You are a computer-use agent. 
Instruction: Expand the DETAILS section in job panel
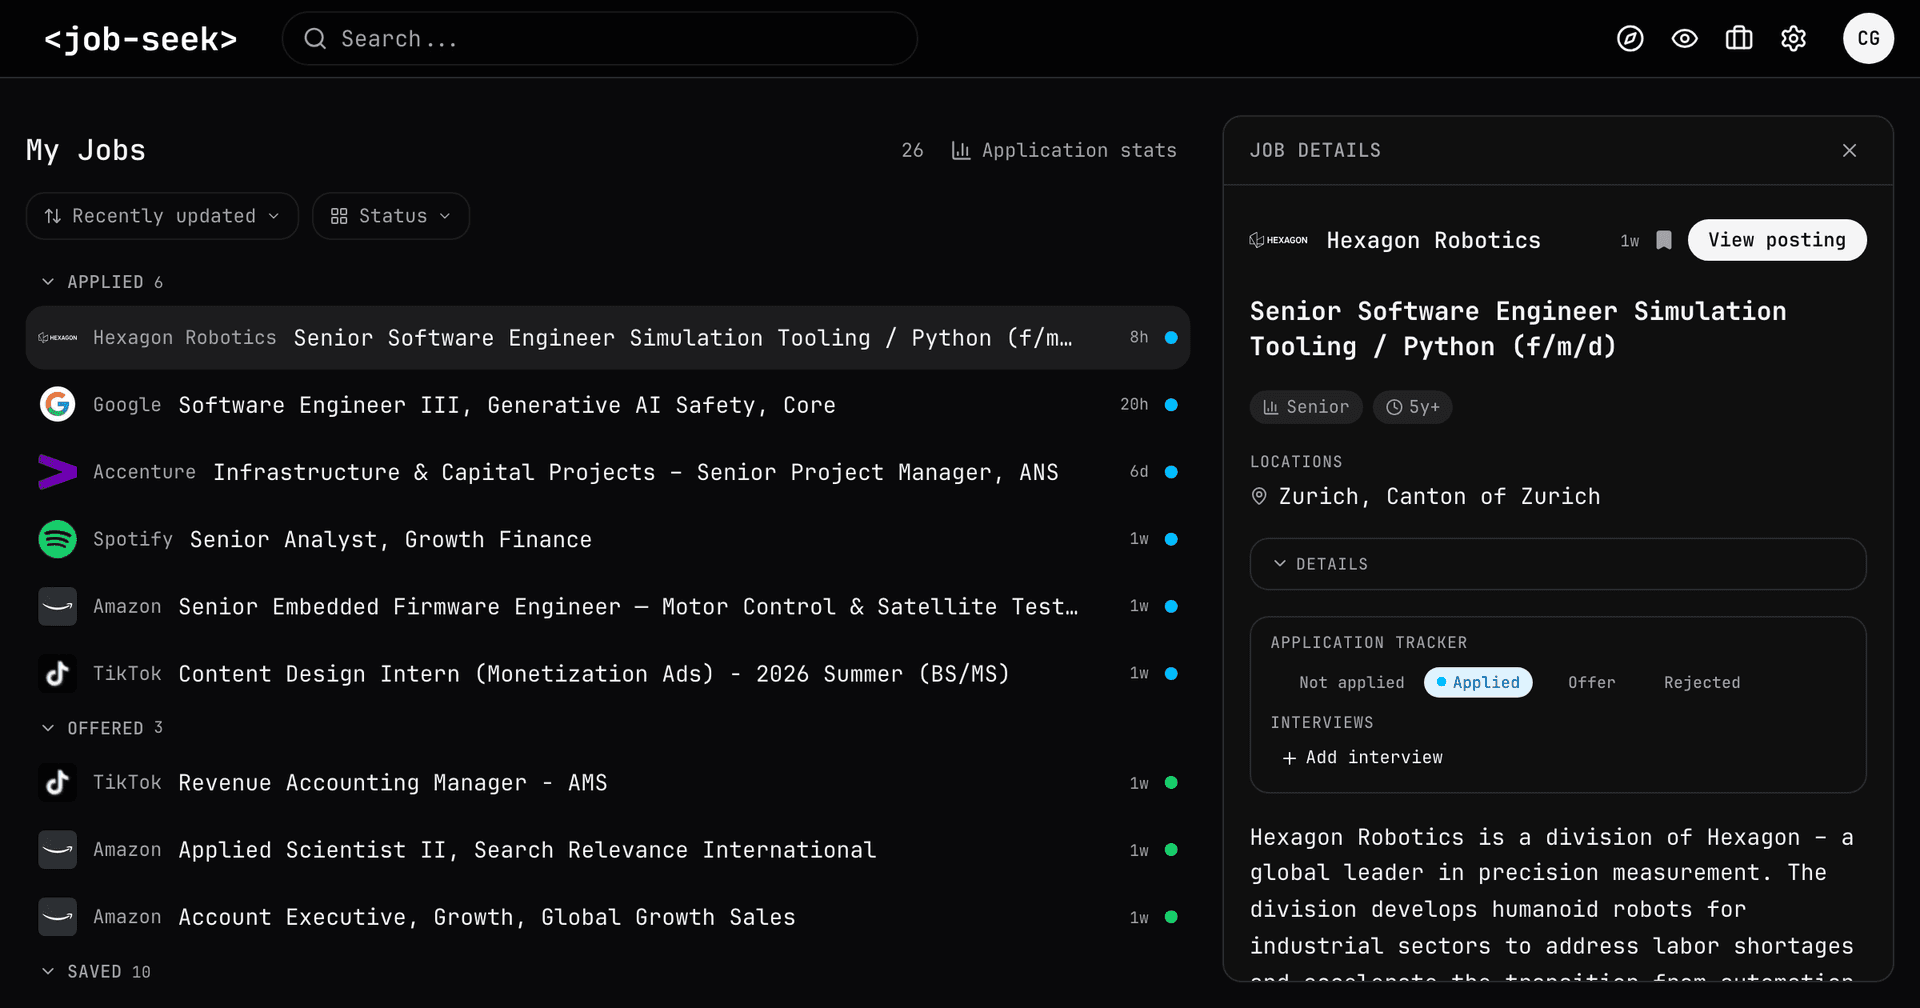pyautogui.click(x=1558, y=564)
